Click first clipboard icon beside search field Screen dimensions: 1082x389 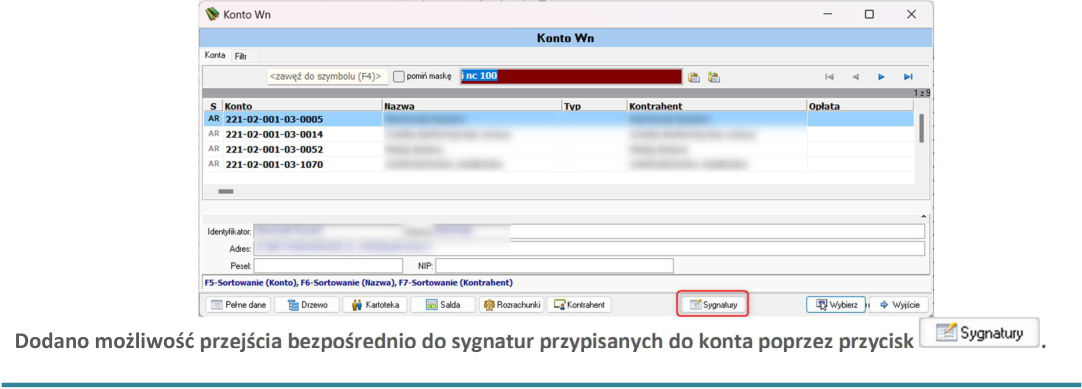(x=694, y=77)
